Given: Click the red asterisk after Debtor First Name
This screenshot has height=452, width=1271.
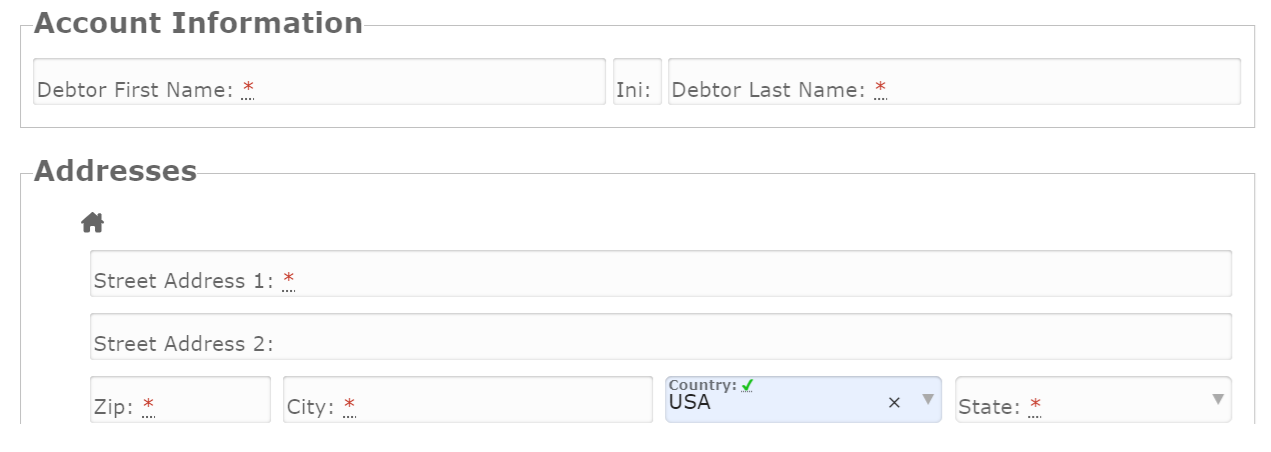Looking at the screenshot, I should [x=248, y=89].
